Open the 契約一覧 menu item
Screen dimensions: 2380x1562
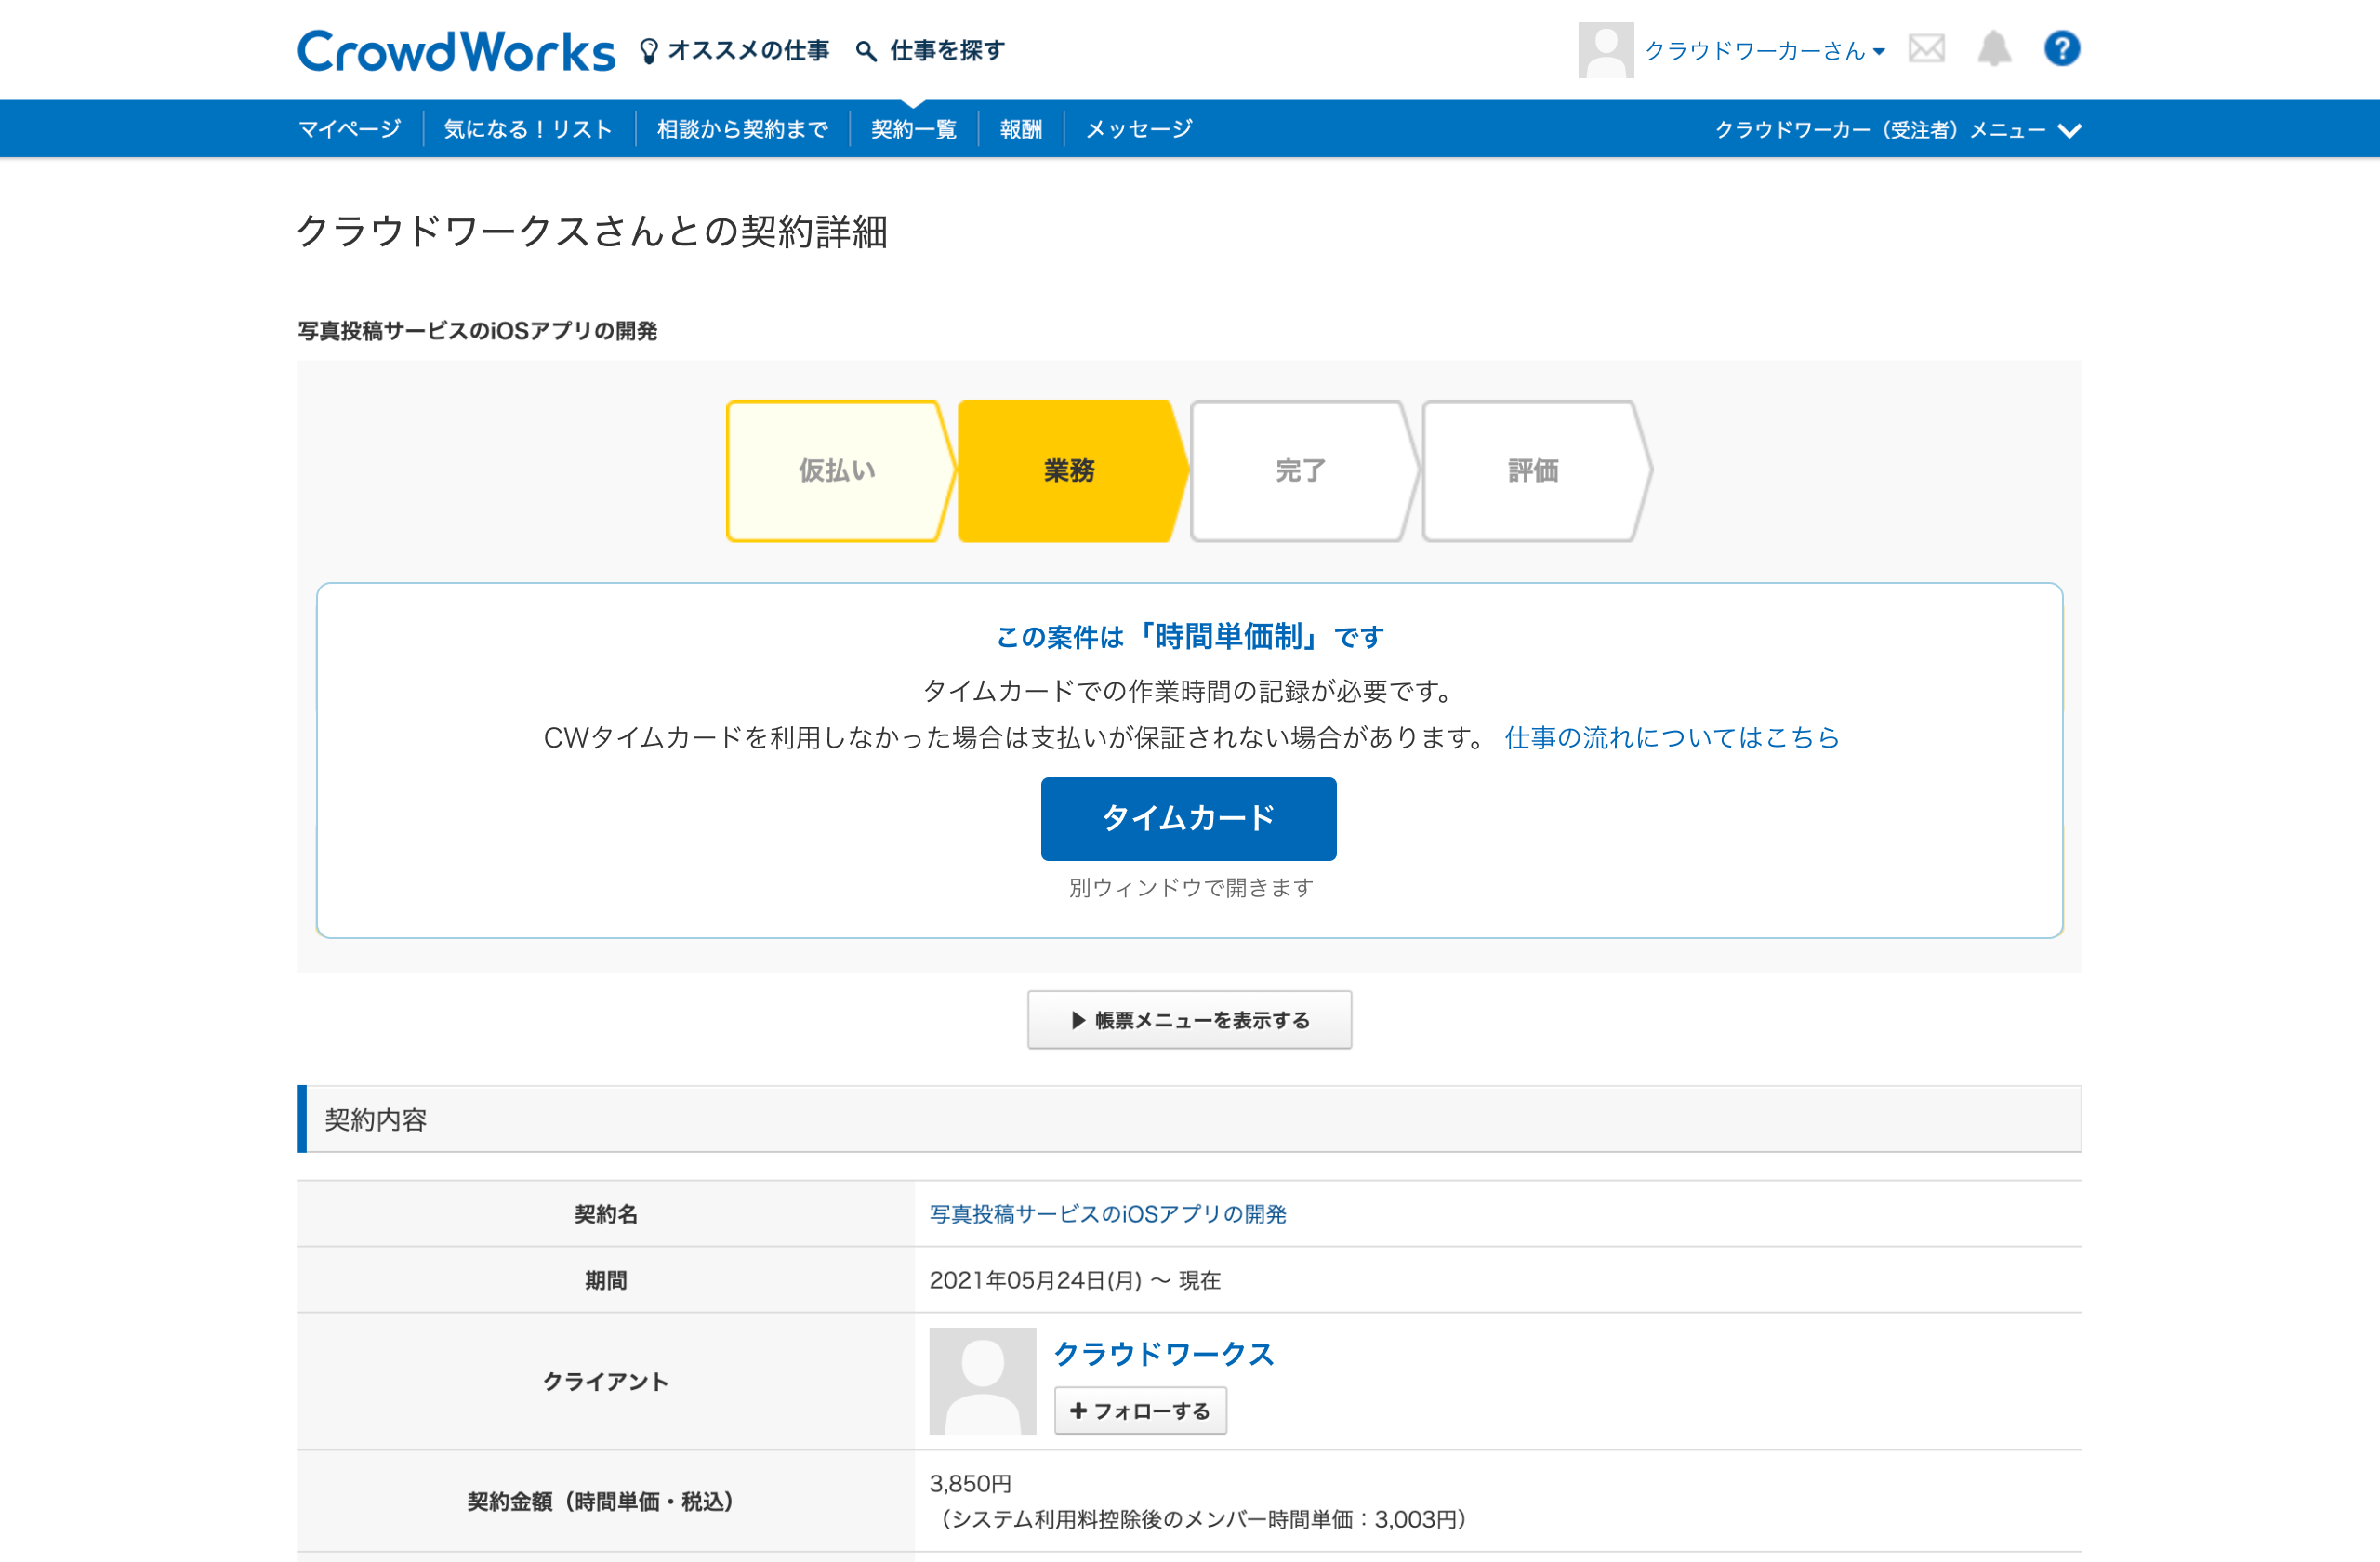[913, 129]
